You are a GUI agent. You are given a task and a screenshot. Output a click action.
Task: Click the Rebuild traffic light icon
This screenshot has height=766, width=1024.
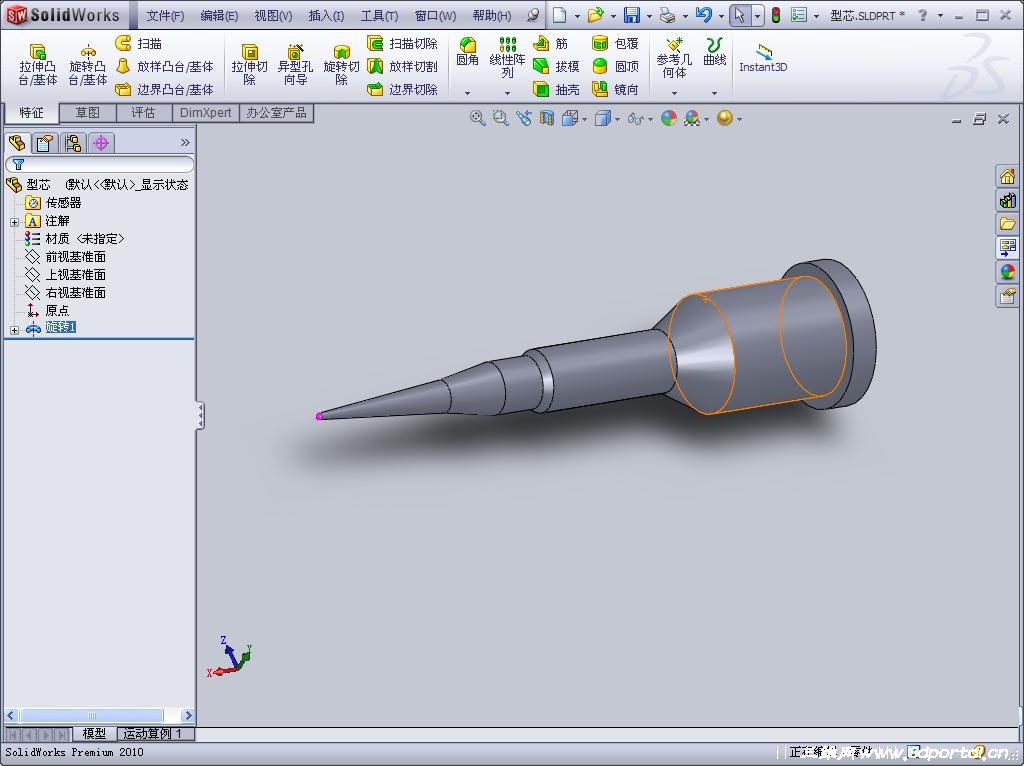776,15
